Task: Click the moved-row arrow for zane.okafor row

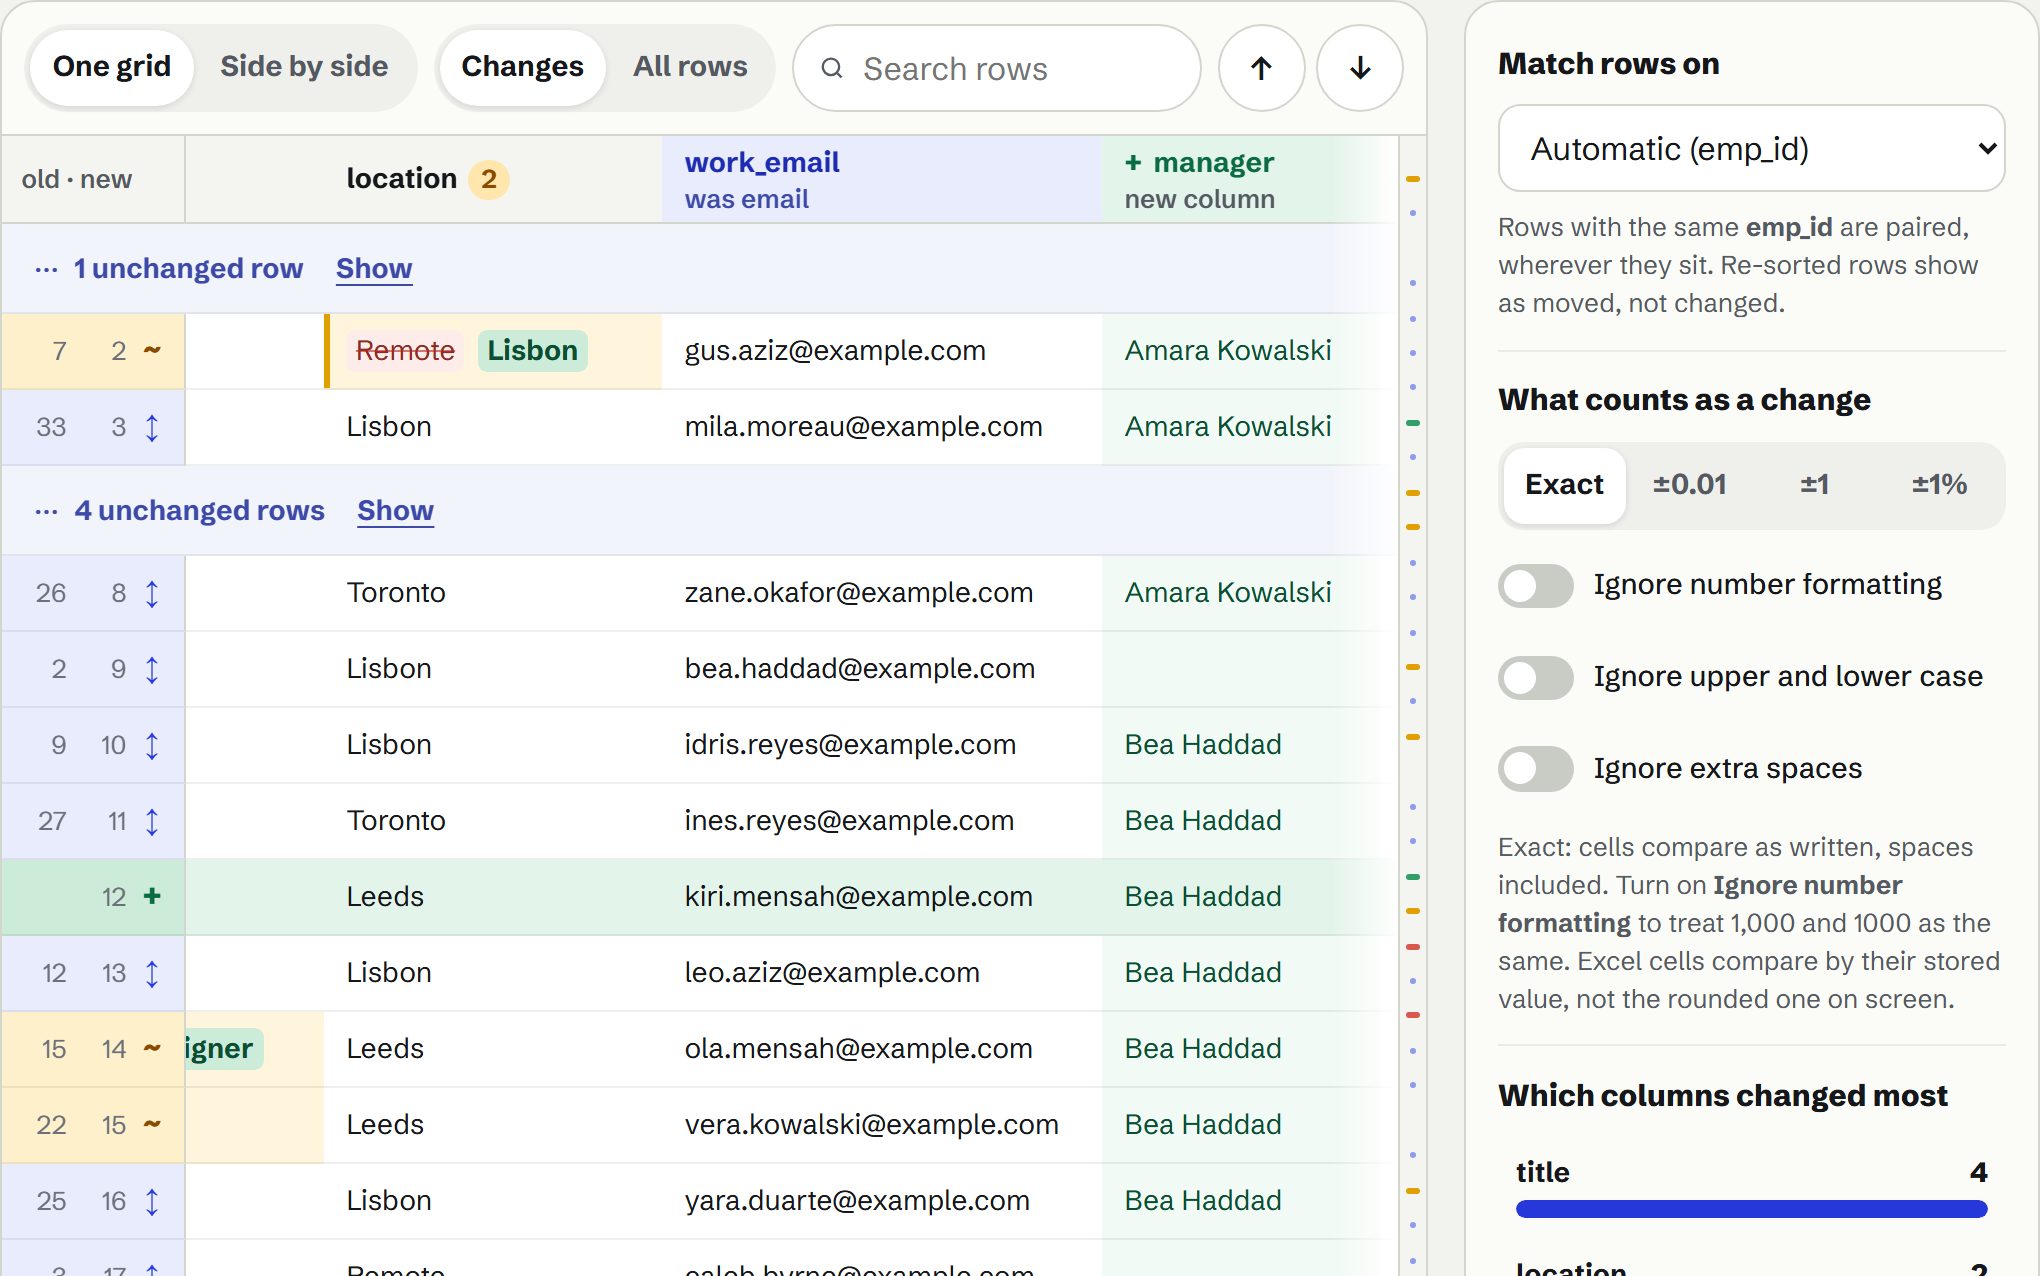Action: click(x=152, y=593)
